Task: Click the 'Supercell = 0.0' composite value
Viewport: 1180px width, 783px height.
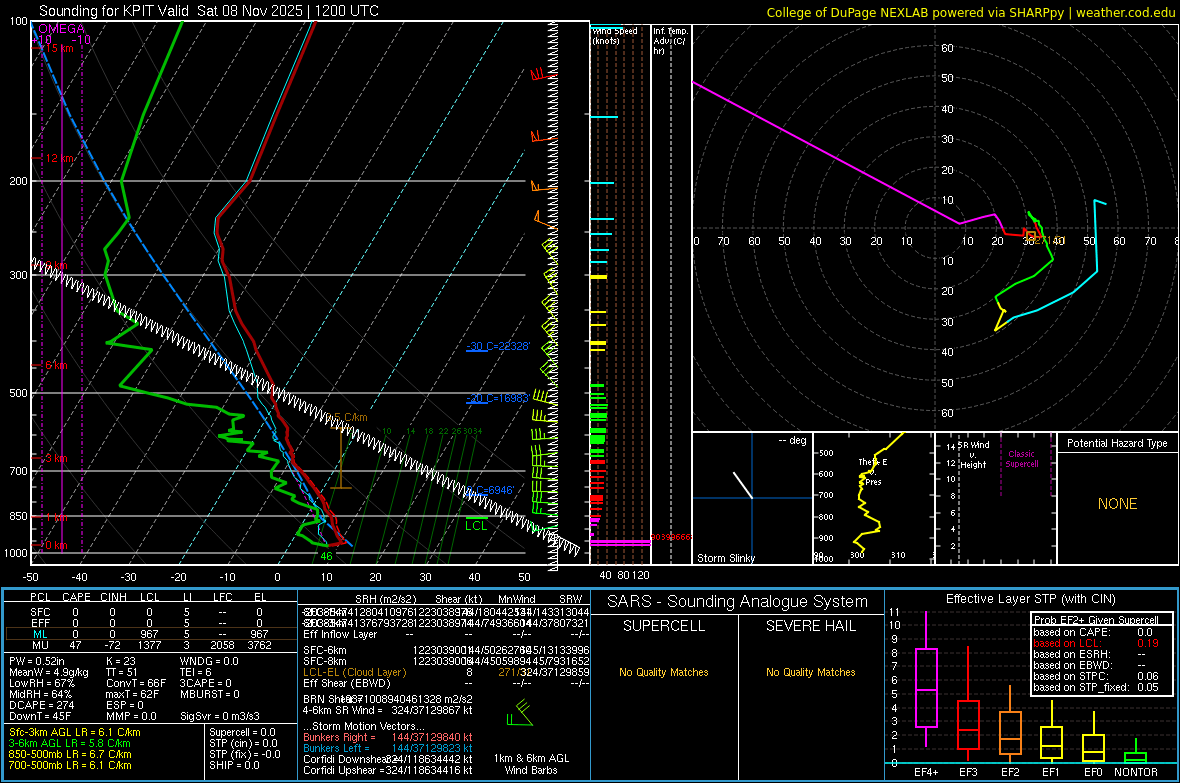Action: point(242,733)
